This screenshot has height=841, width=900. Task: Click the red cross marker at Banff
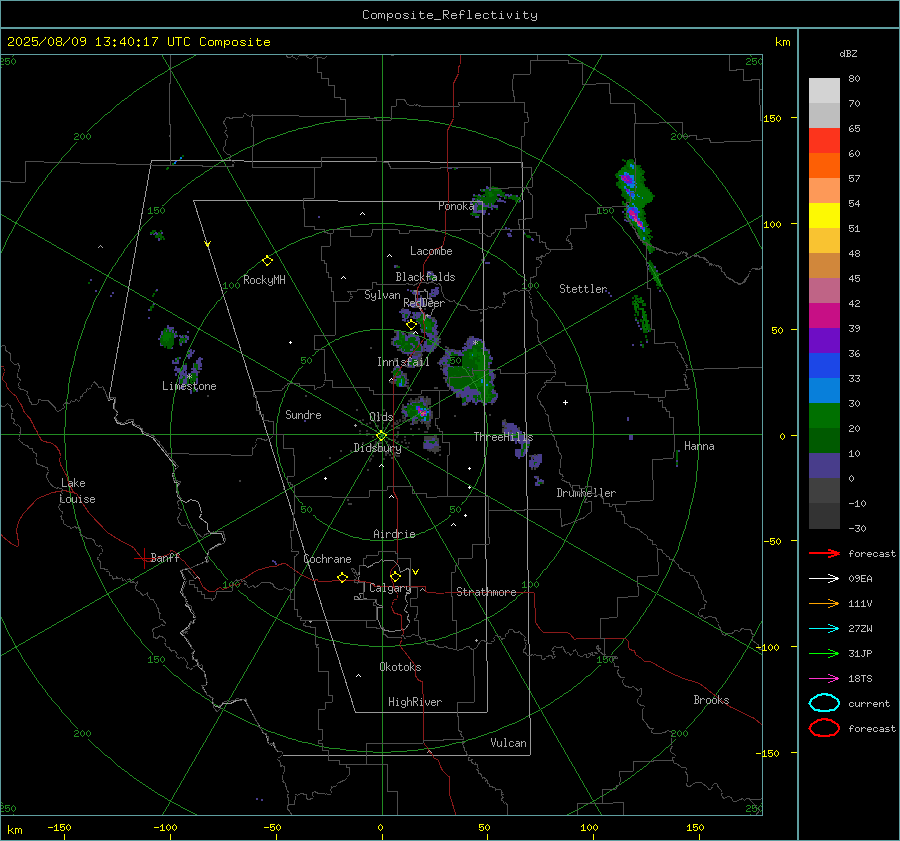pos(143,558)
